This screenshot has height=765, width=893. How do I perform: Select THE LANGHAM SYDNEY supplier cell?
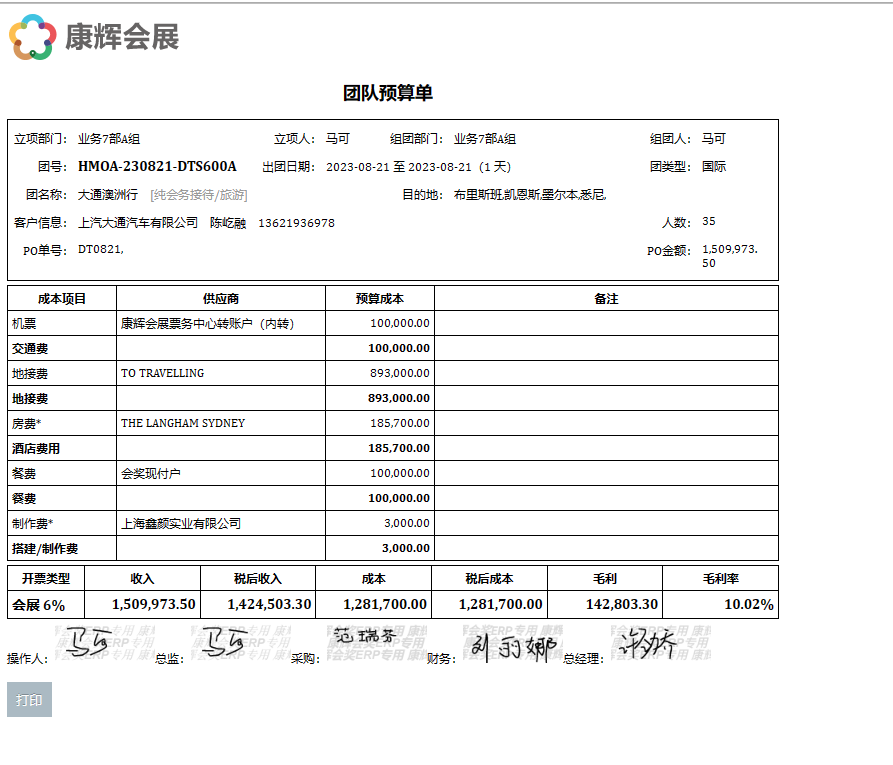click(x=183, y=423)
